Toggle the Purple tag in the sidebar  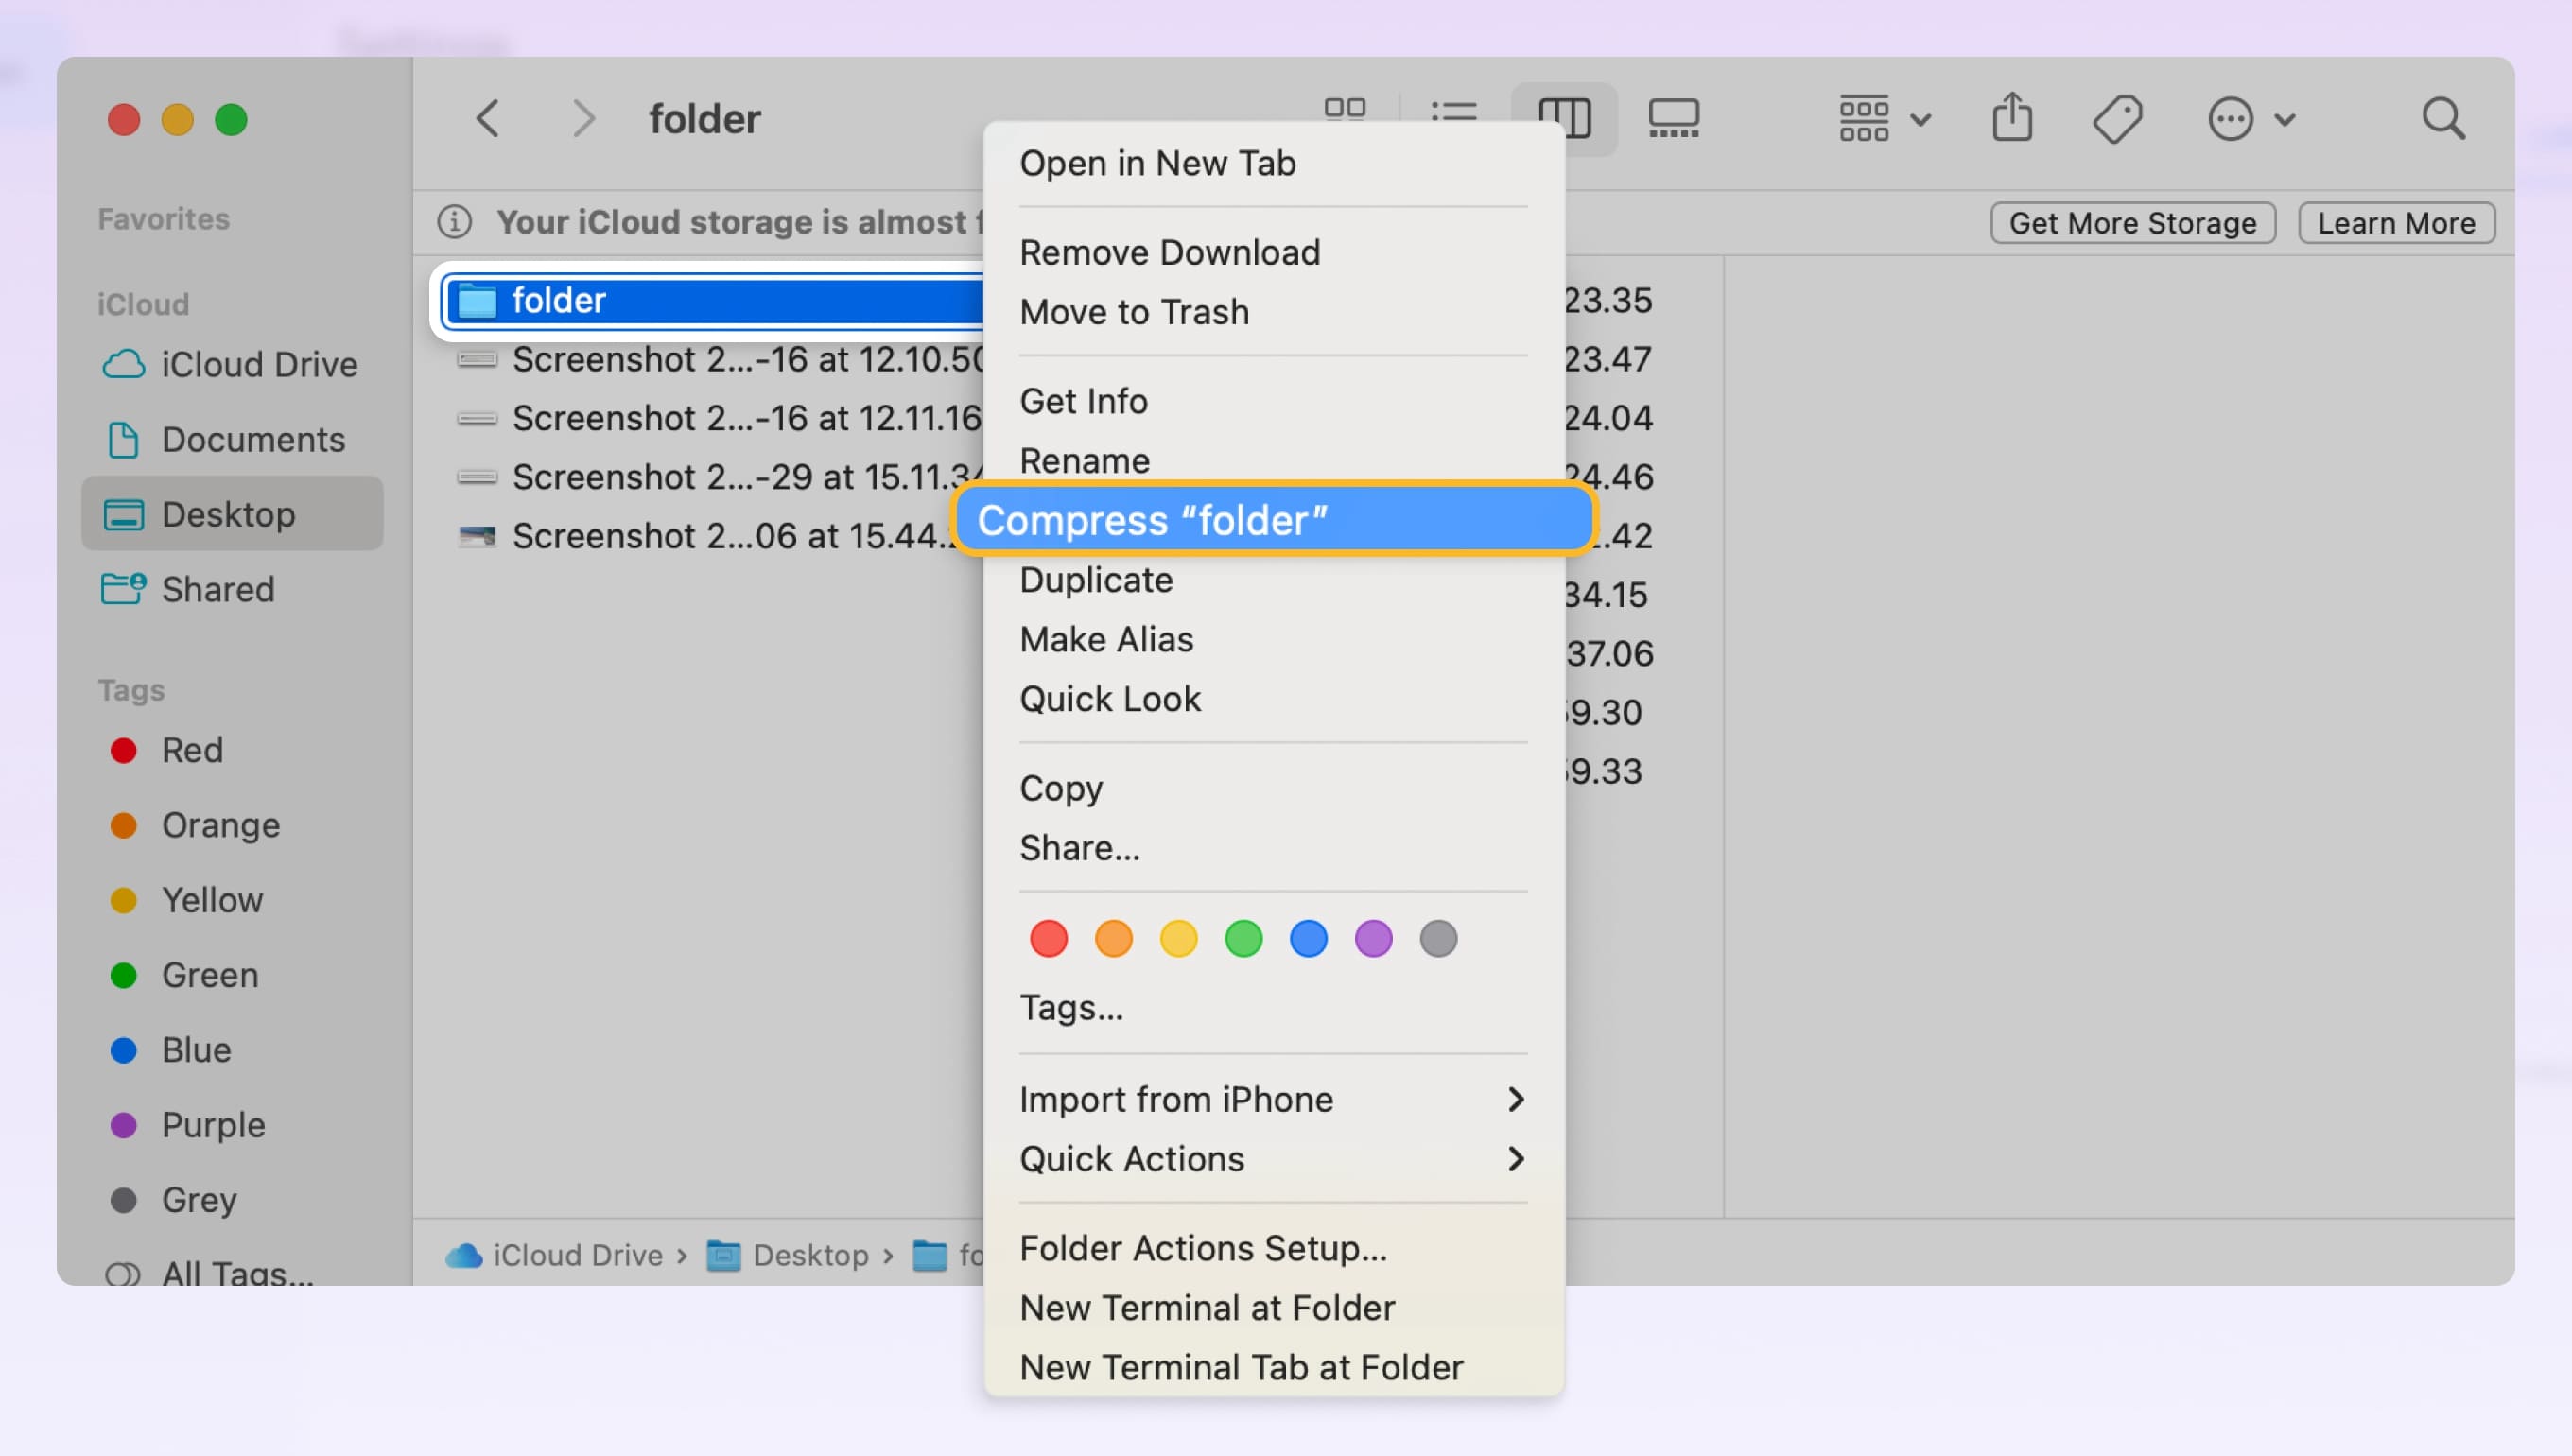coord(213,1124)
